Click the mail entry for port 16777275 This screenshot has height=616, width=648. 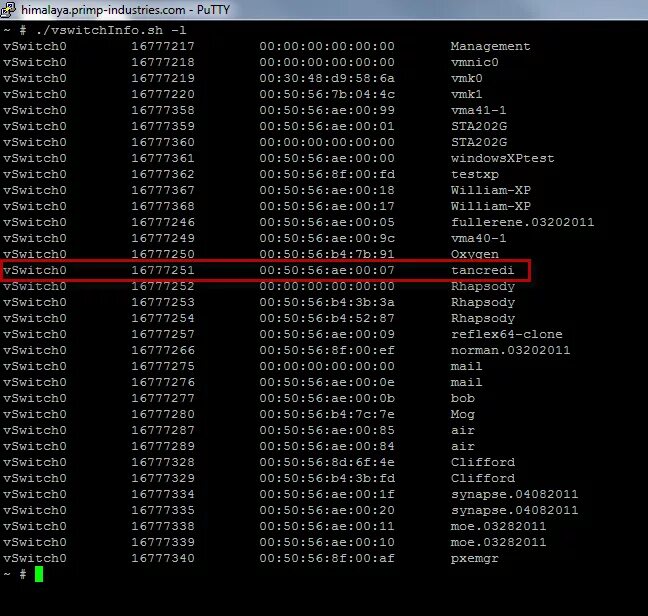point(466,366)
